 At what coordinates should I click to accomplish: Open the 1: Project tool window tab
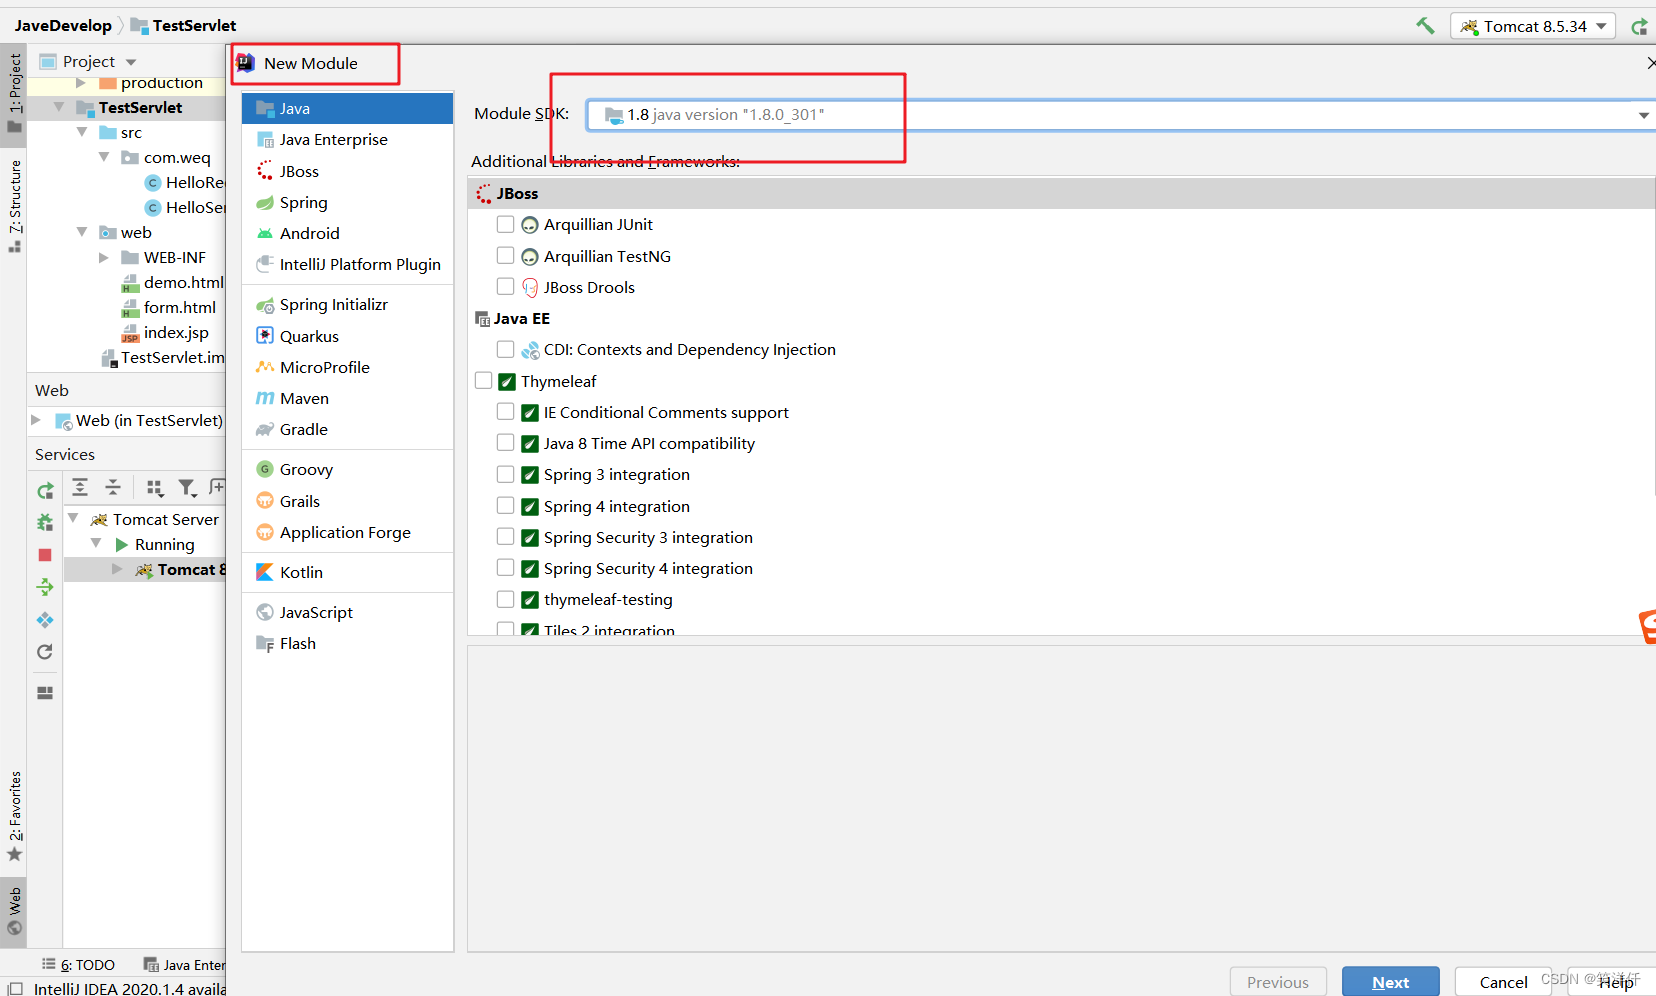click(14, 93)
